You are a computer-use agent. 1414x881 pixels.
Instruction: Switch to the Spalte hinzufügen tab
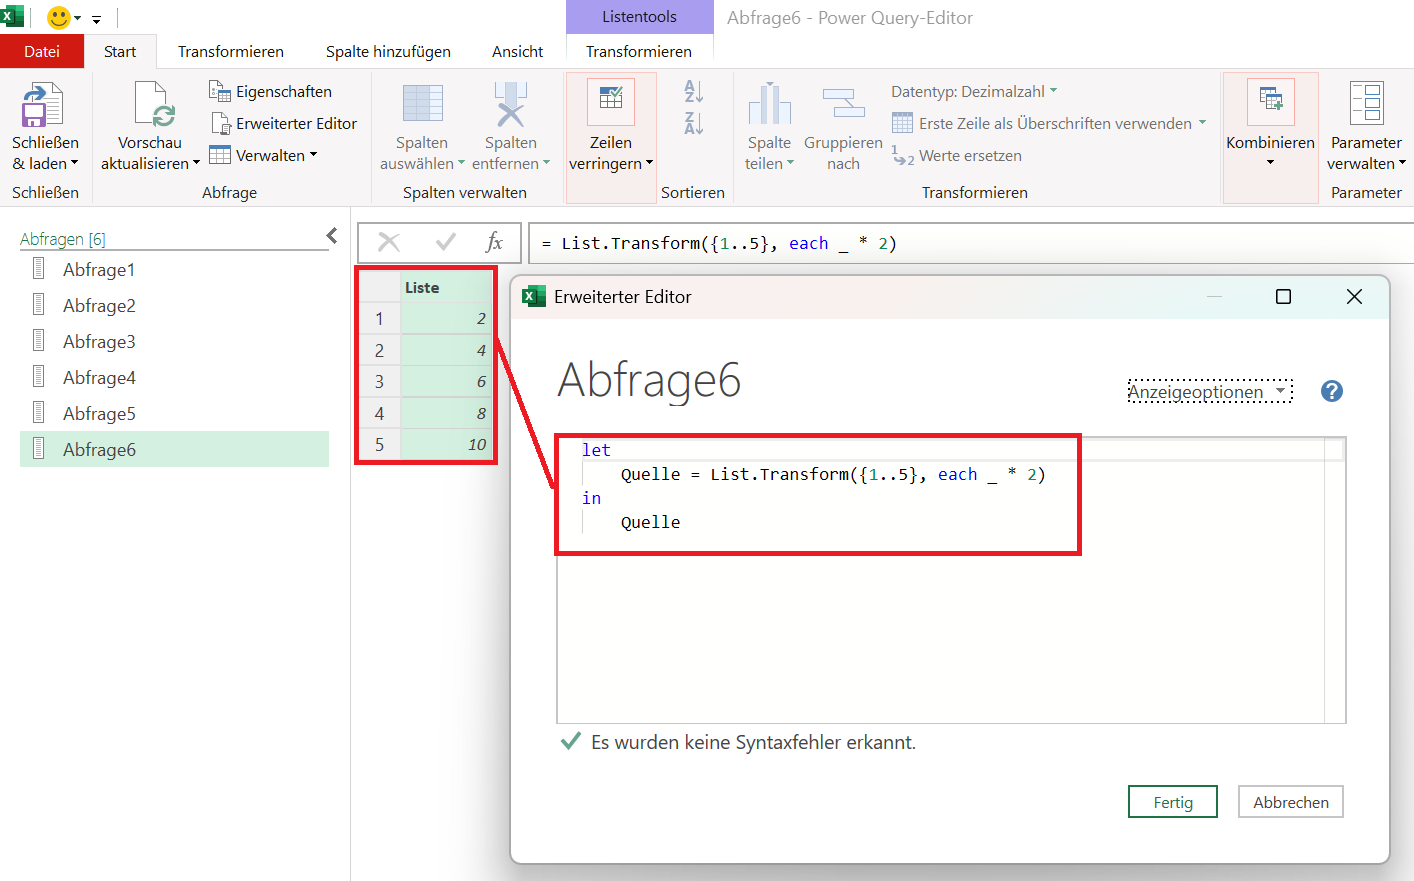388,51
